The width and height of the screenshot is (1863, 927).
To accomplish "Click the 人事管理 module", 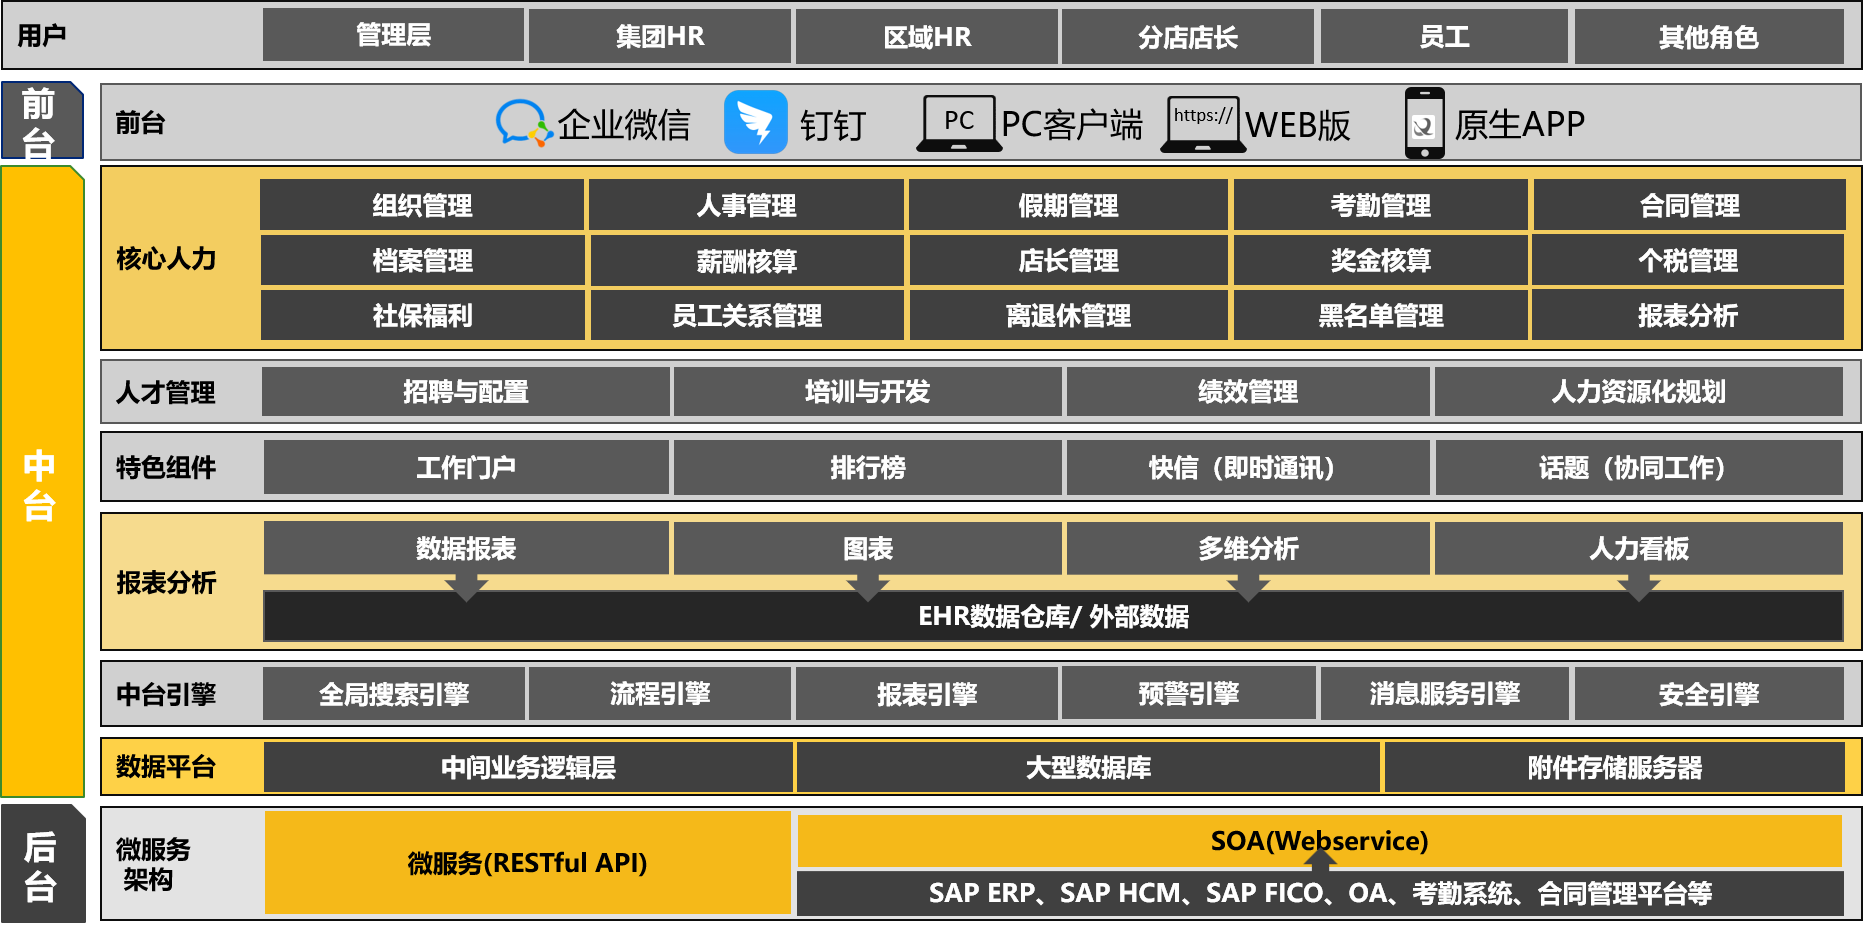I will tap(746, 205).
